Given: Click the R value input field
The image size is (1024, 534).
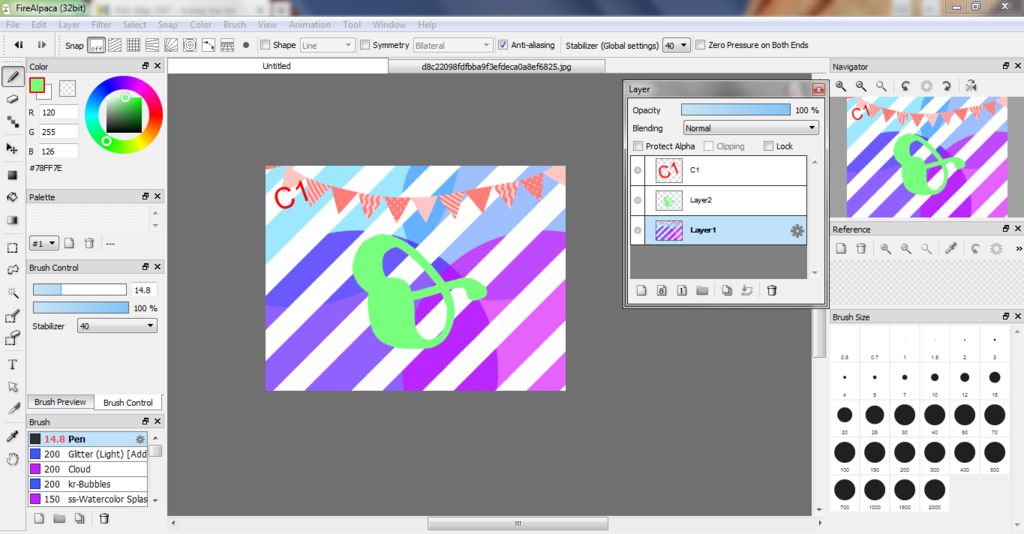Looking at the screenshot, I should pos(58,112).
